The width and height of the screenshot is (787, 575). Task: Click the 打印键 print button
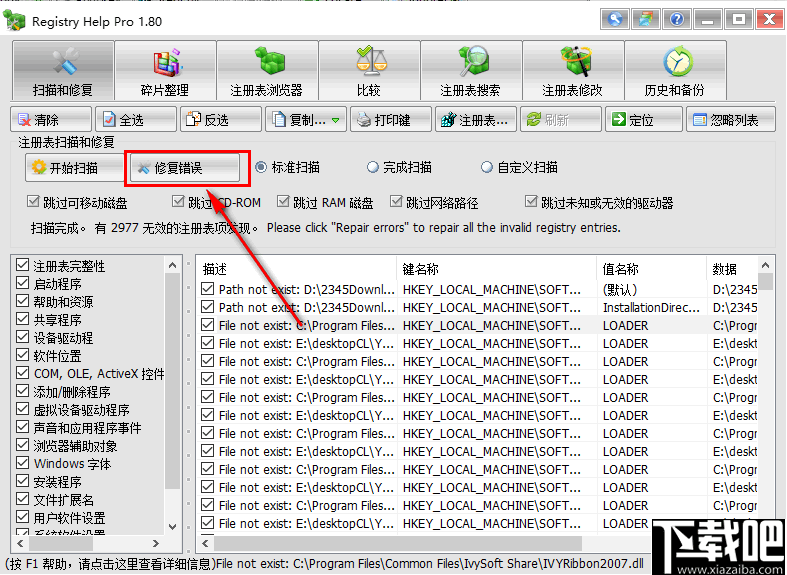390,119
